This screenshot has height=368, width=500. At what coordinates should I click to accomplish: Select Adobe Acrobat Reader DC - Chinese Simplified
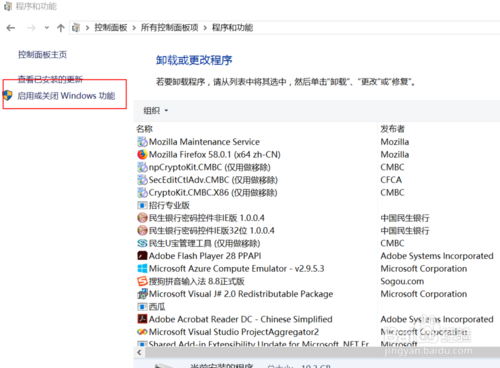pyautogui.click(x=240, y=319)
